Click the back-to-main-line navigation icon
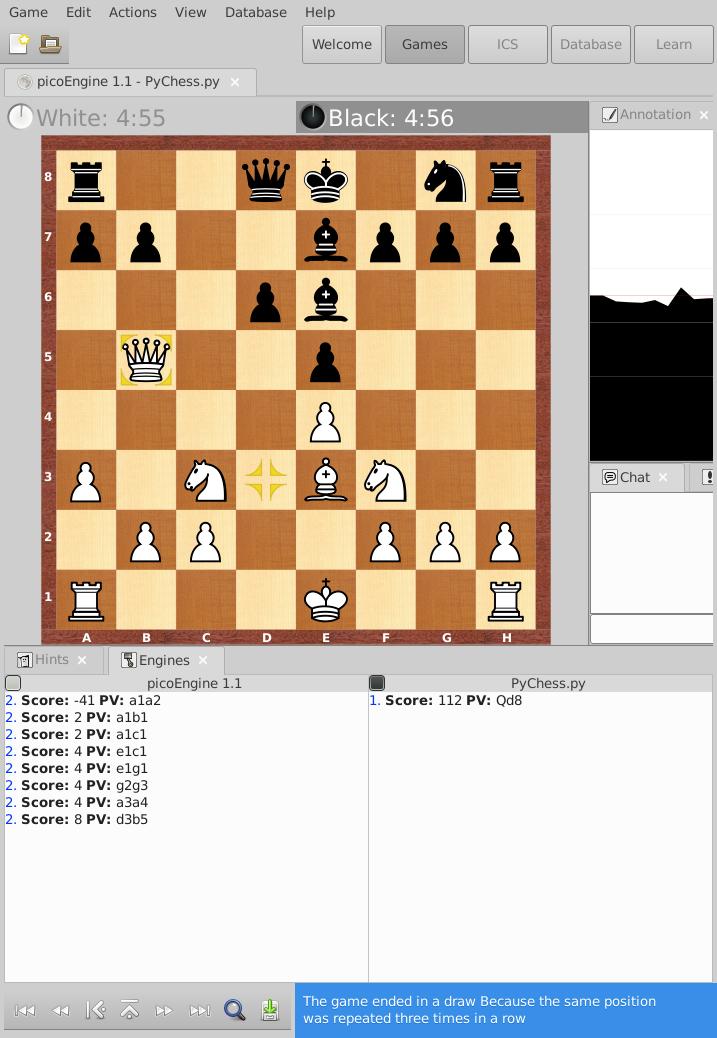The width and height of the screenshot is (717, 1038). pos(95,1010)
